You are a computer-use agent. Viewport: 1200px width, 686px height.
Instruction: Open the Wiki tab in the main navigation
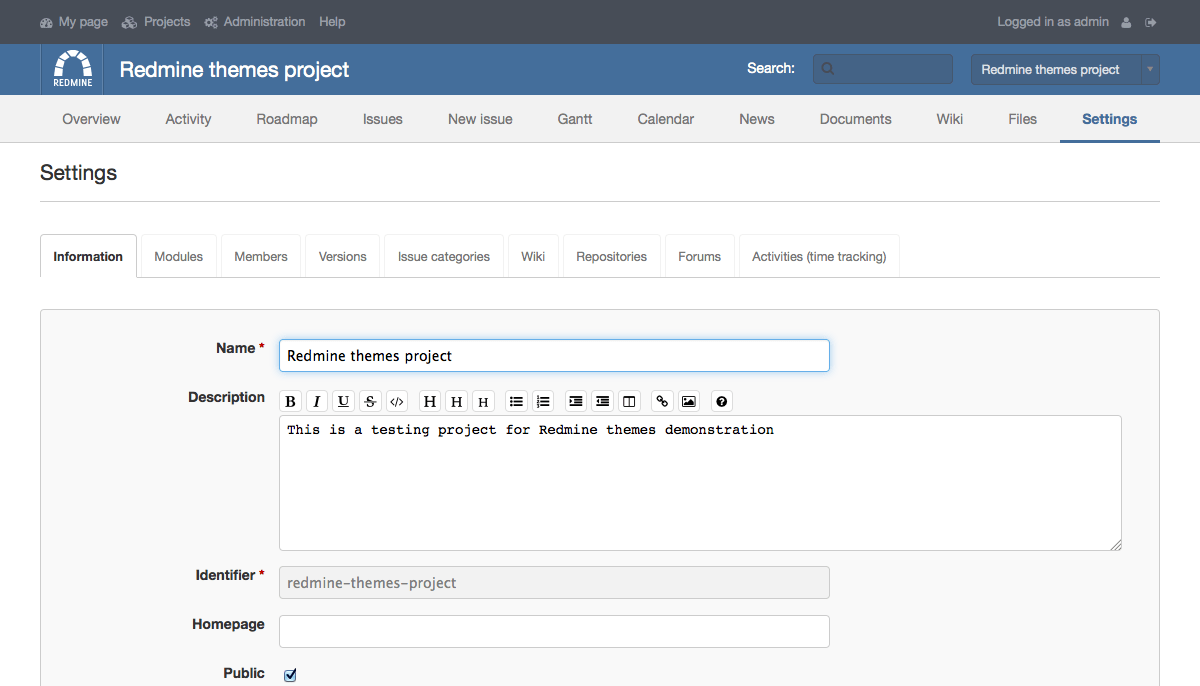[x=950, y=119]
